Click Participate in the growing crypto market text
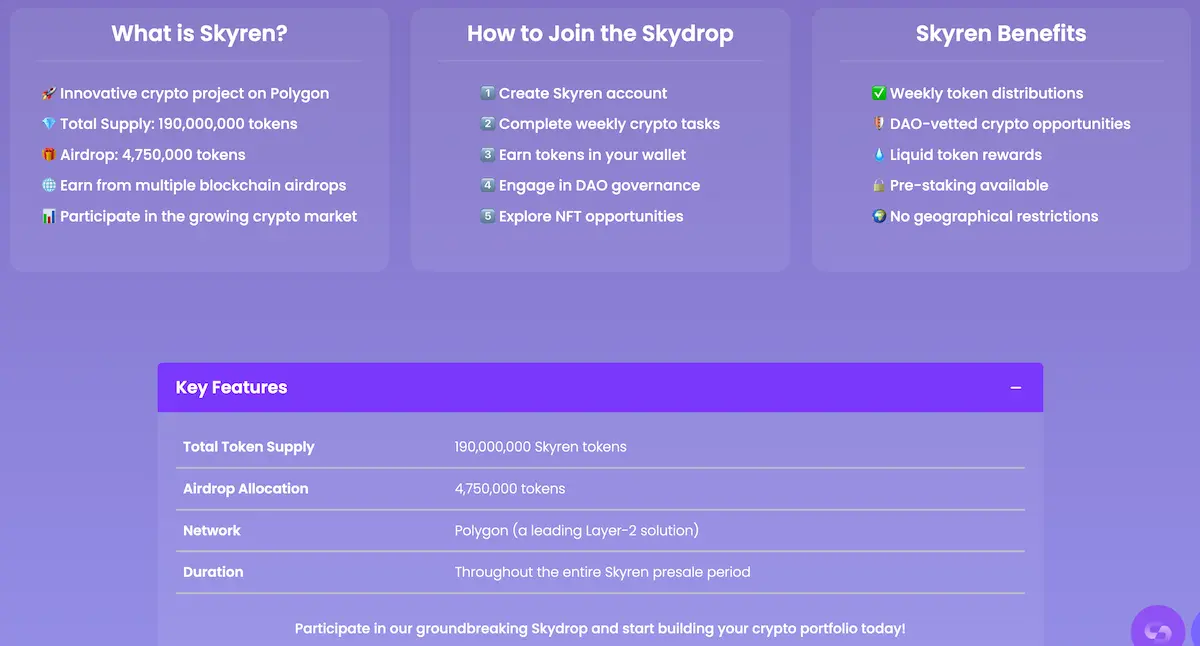The image size is (1200, 646). point(208,216)
